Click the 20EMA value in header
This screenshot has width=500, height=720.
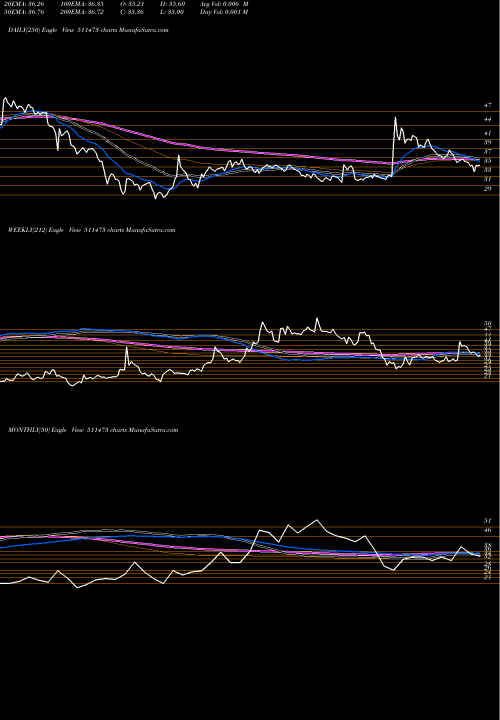point(23,4)
